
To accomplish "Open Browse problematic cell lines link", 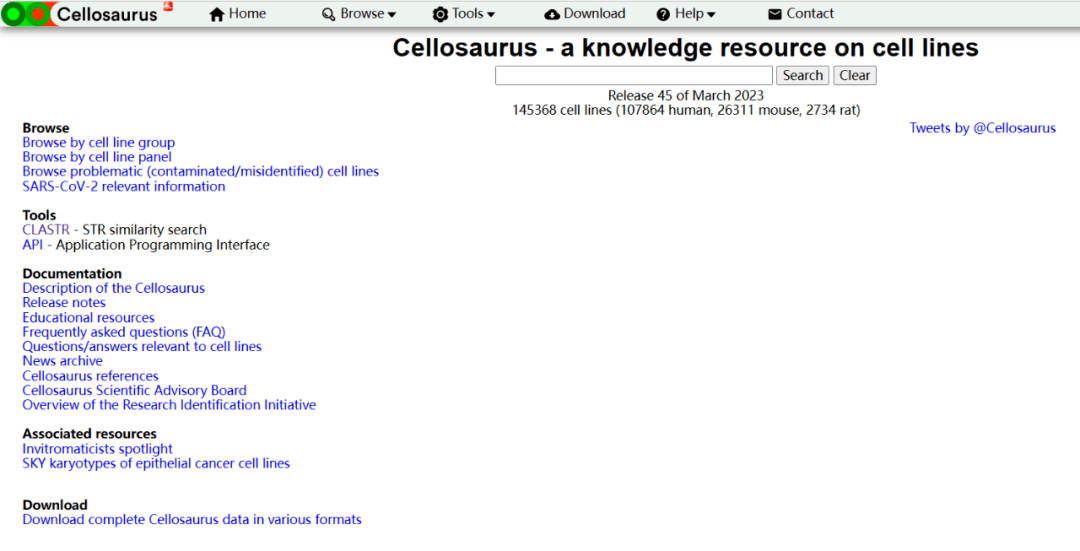I will [x=200, y=171].
